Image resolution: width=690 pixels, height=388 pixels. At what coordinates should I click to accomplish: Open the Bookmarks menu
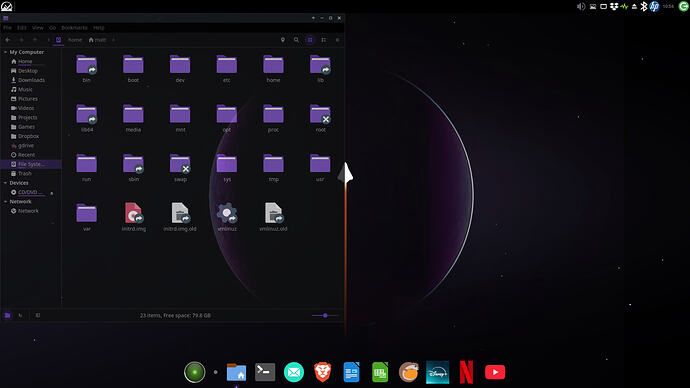coord(74,28)
